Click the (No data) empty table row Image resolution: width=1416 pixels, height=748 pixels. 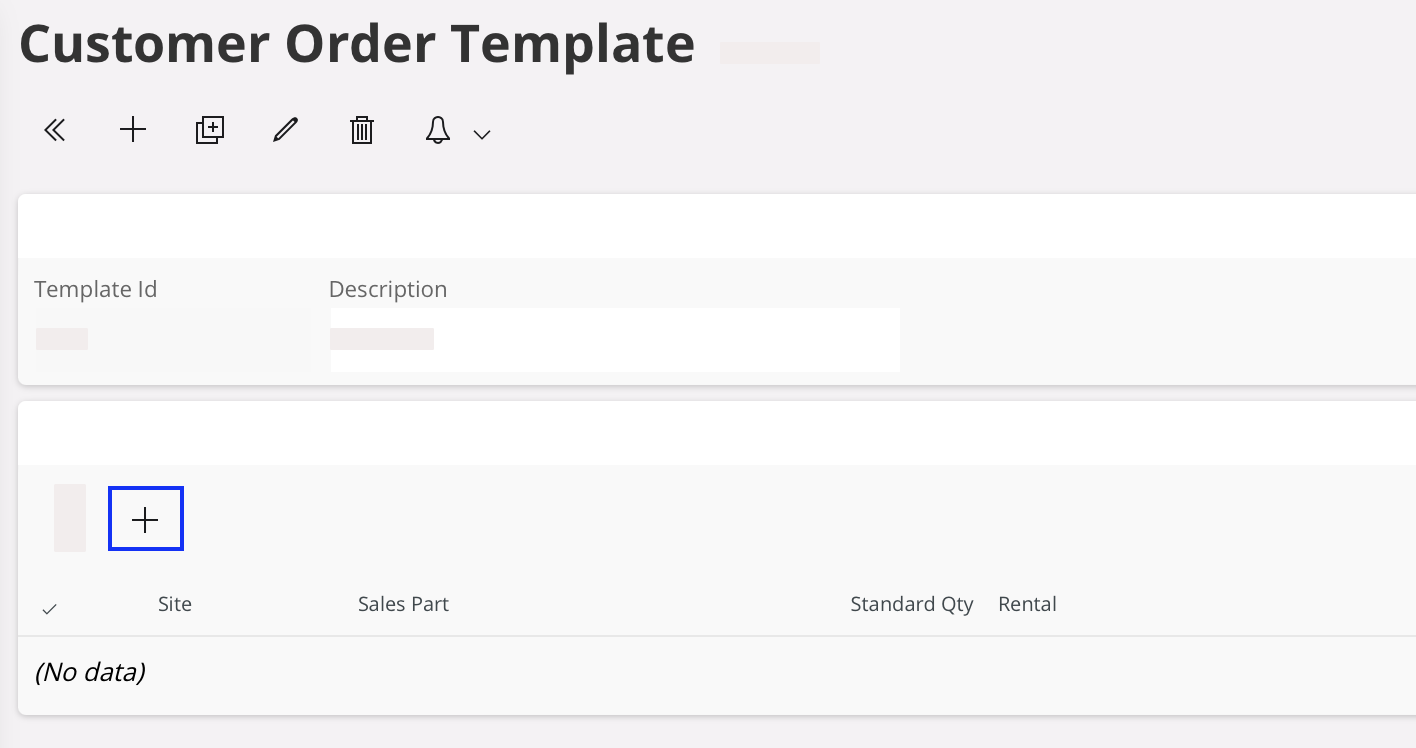pyautogui.click(x=90, y=672)
